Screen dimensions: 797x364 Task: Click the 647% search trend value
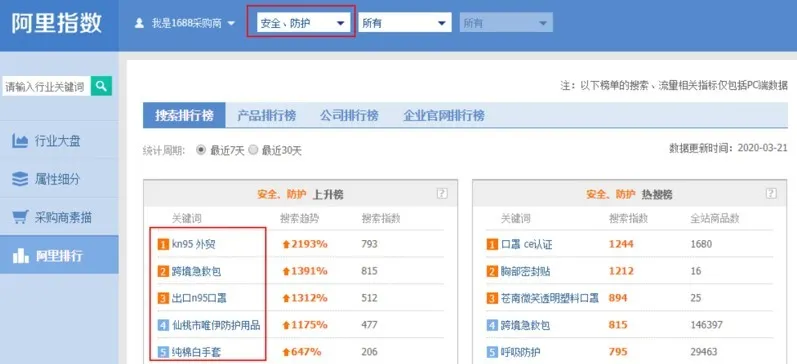pyautogui.click(x=301, y=351)
